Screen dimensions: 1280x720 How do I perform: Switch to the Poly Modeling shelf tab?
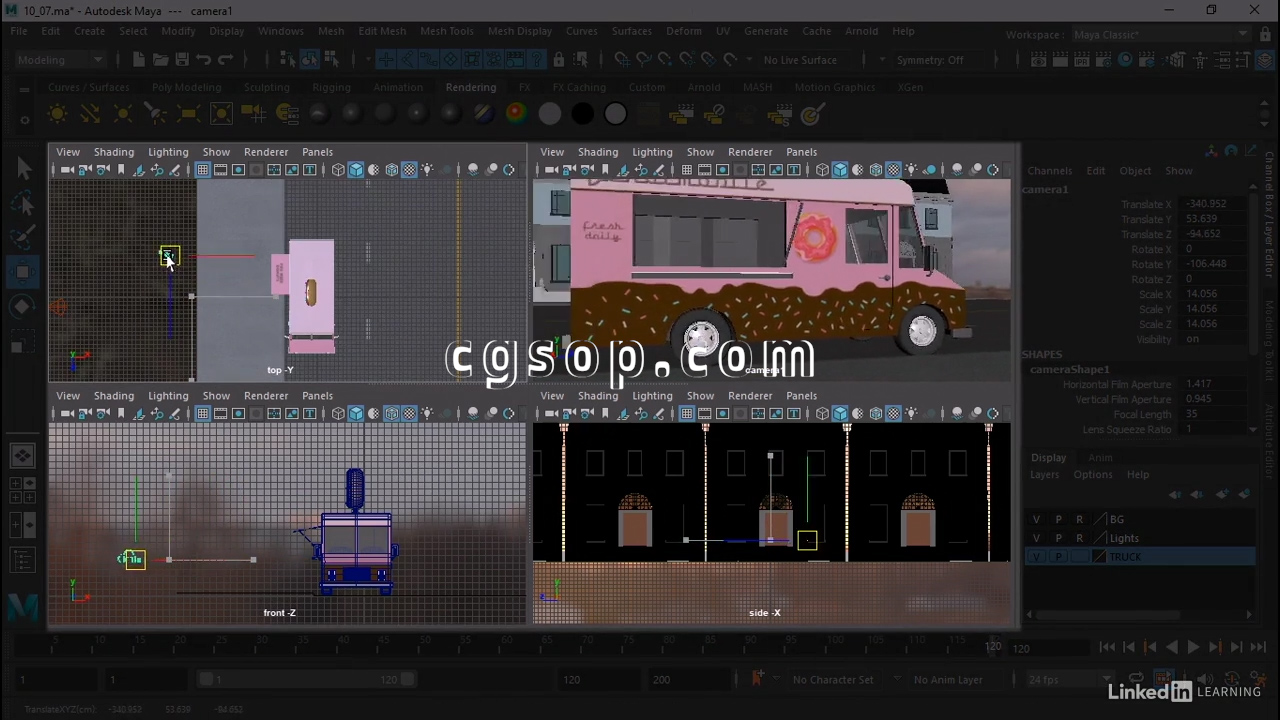pyautogui.click(x=186, y=87)
